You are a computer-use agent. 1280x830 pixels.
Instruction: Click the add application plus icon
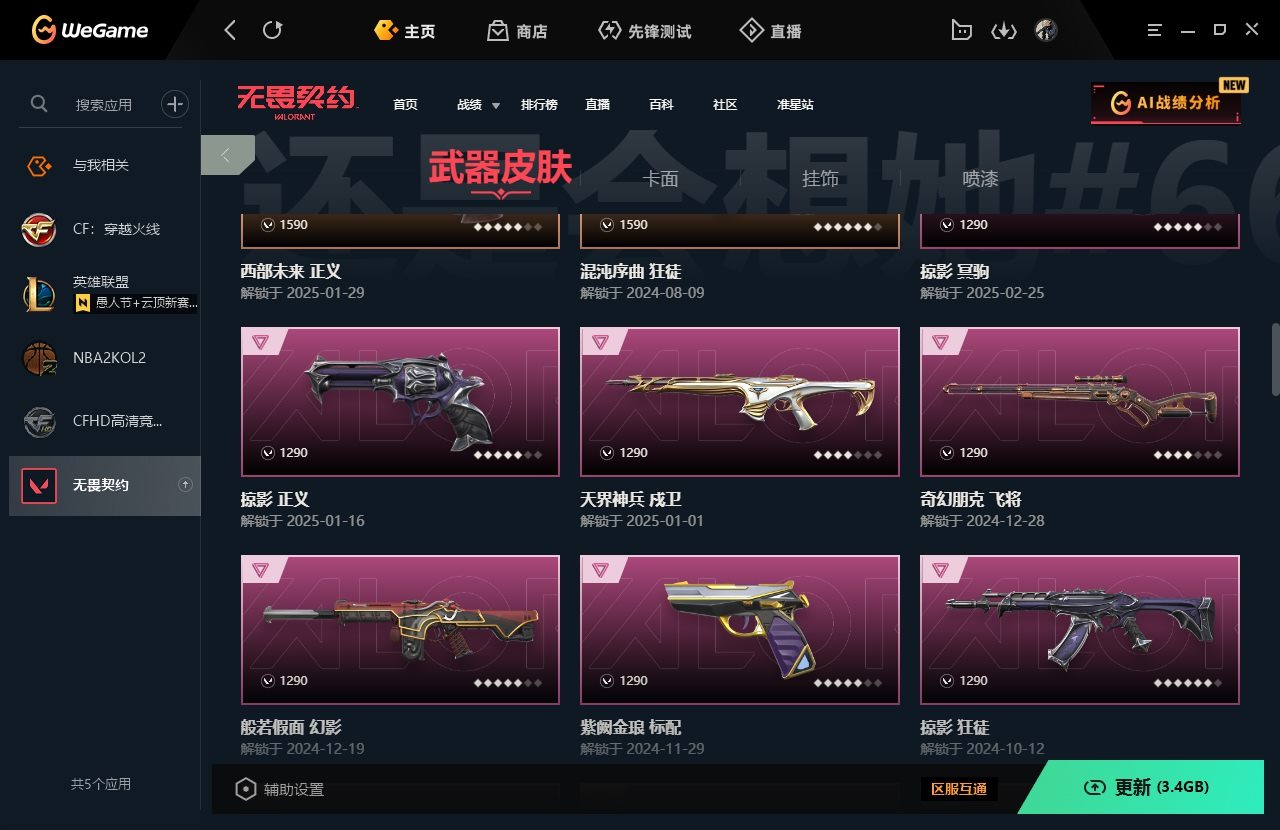pyautogui.click(x=175, y=104)
